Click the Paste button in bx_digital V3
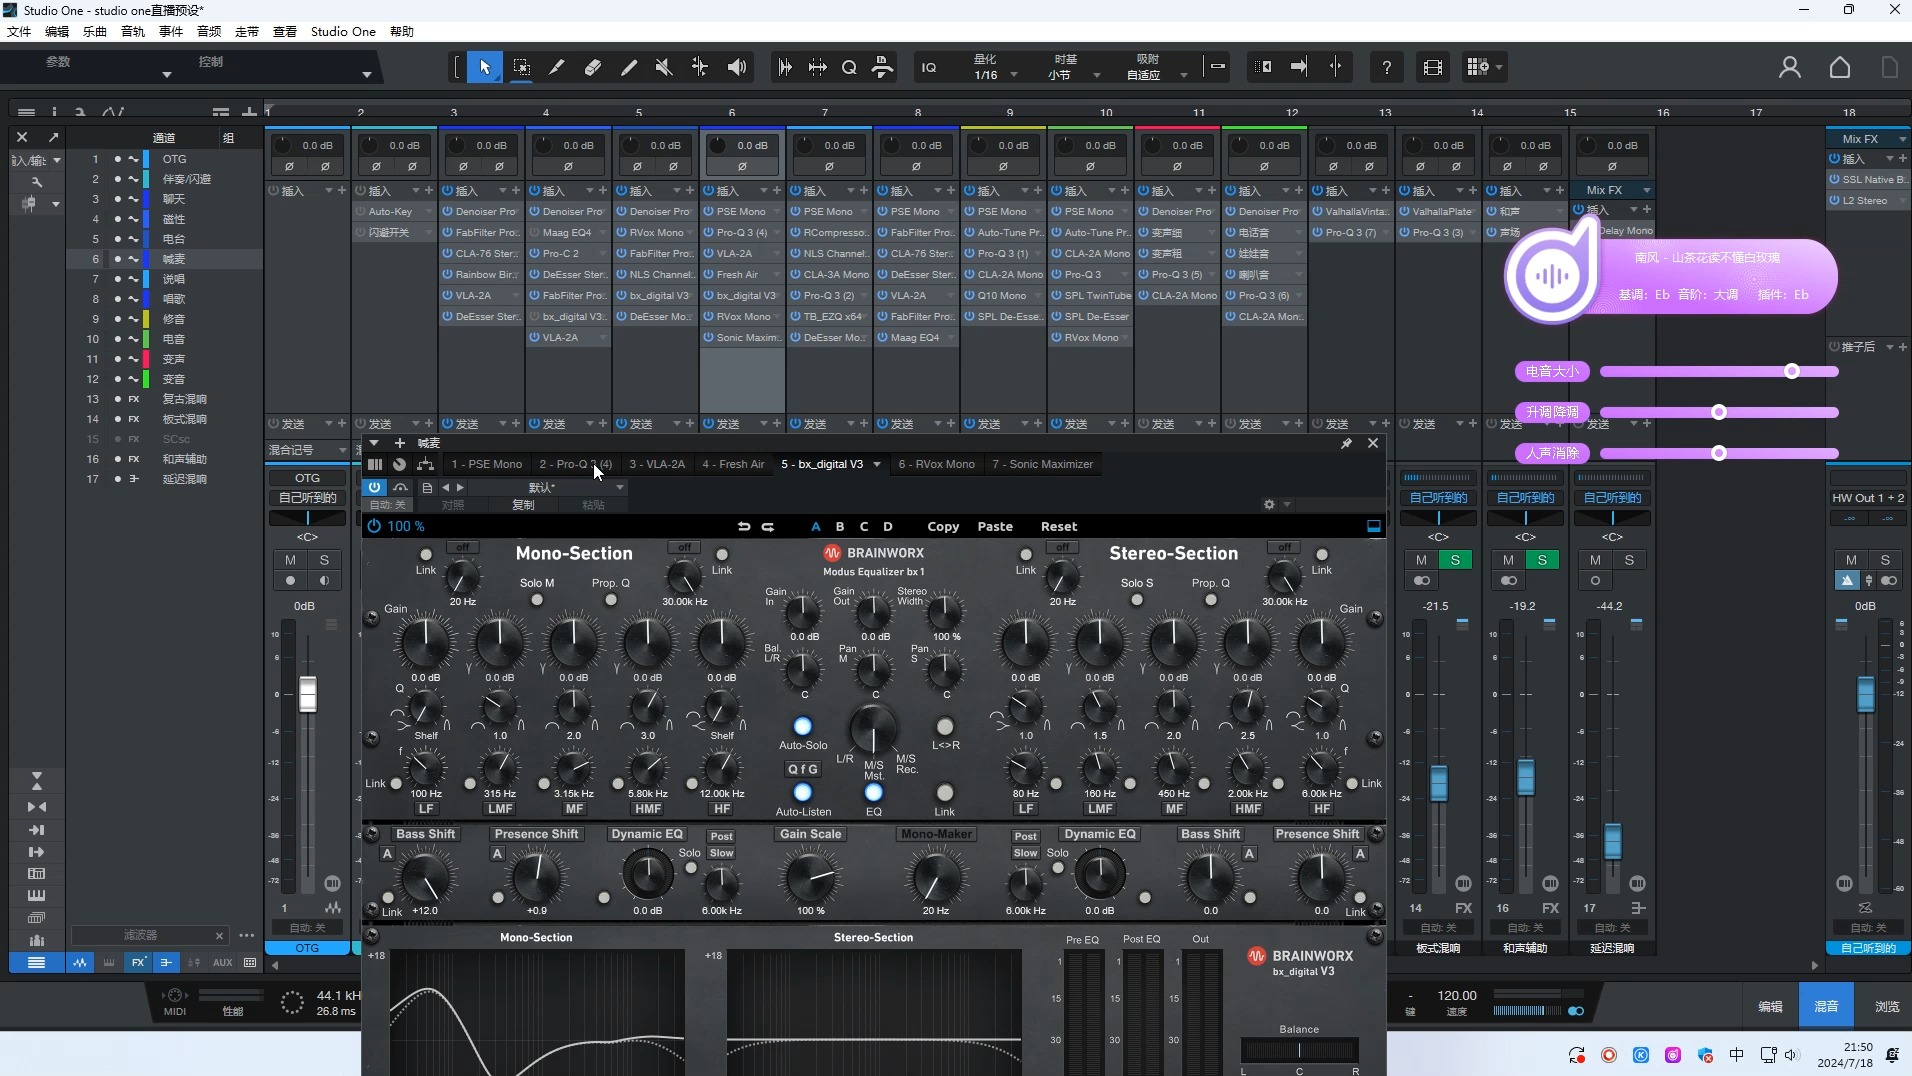 click(x=995, y=526)
